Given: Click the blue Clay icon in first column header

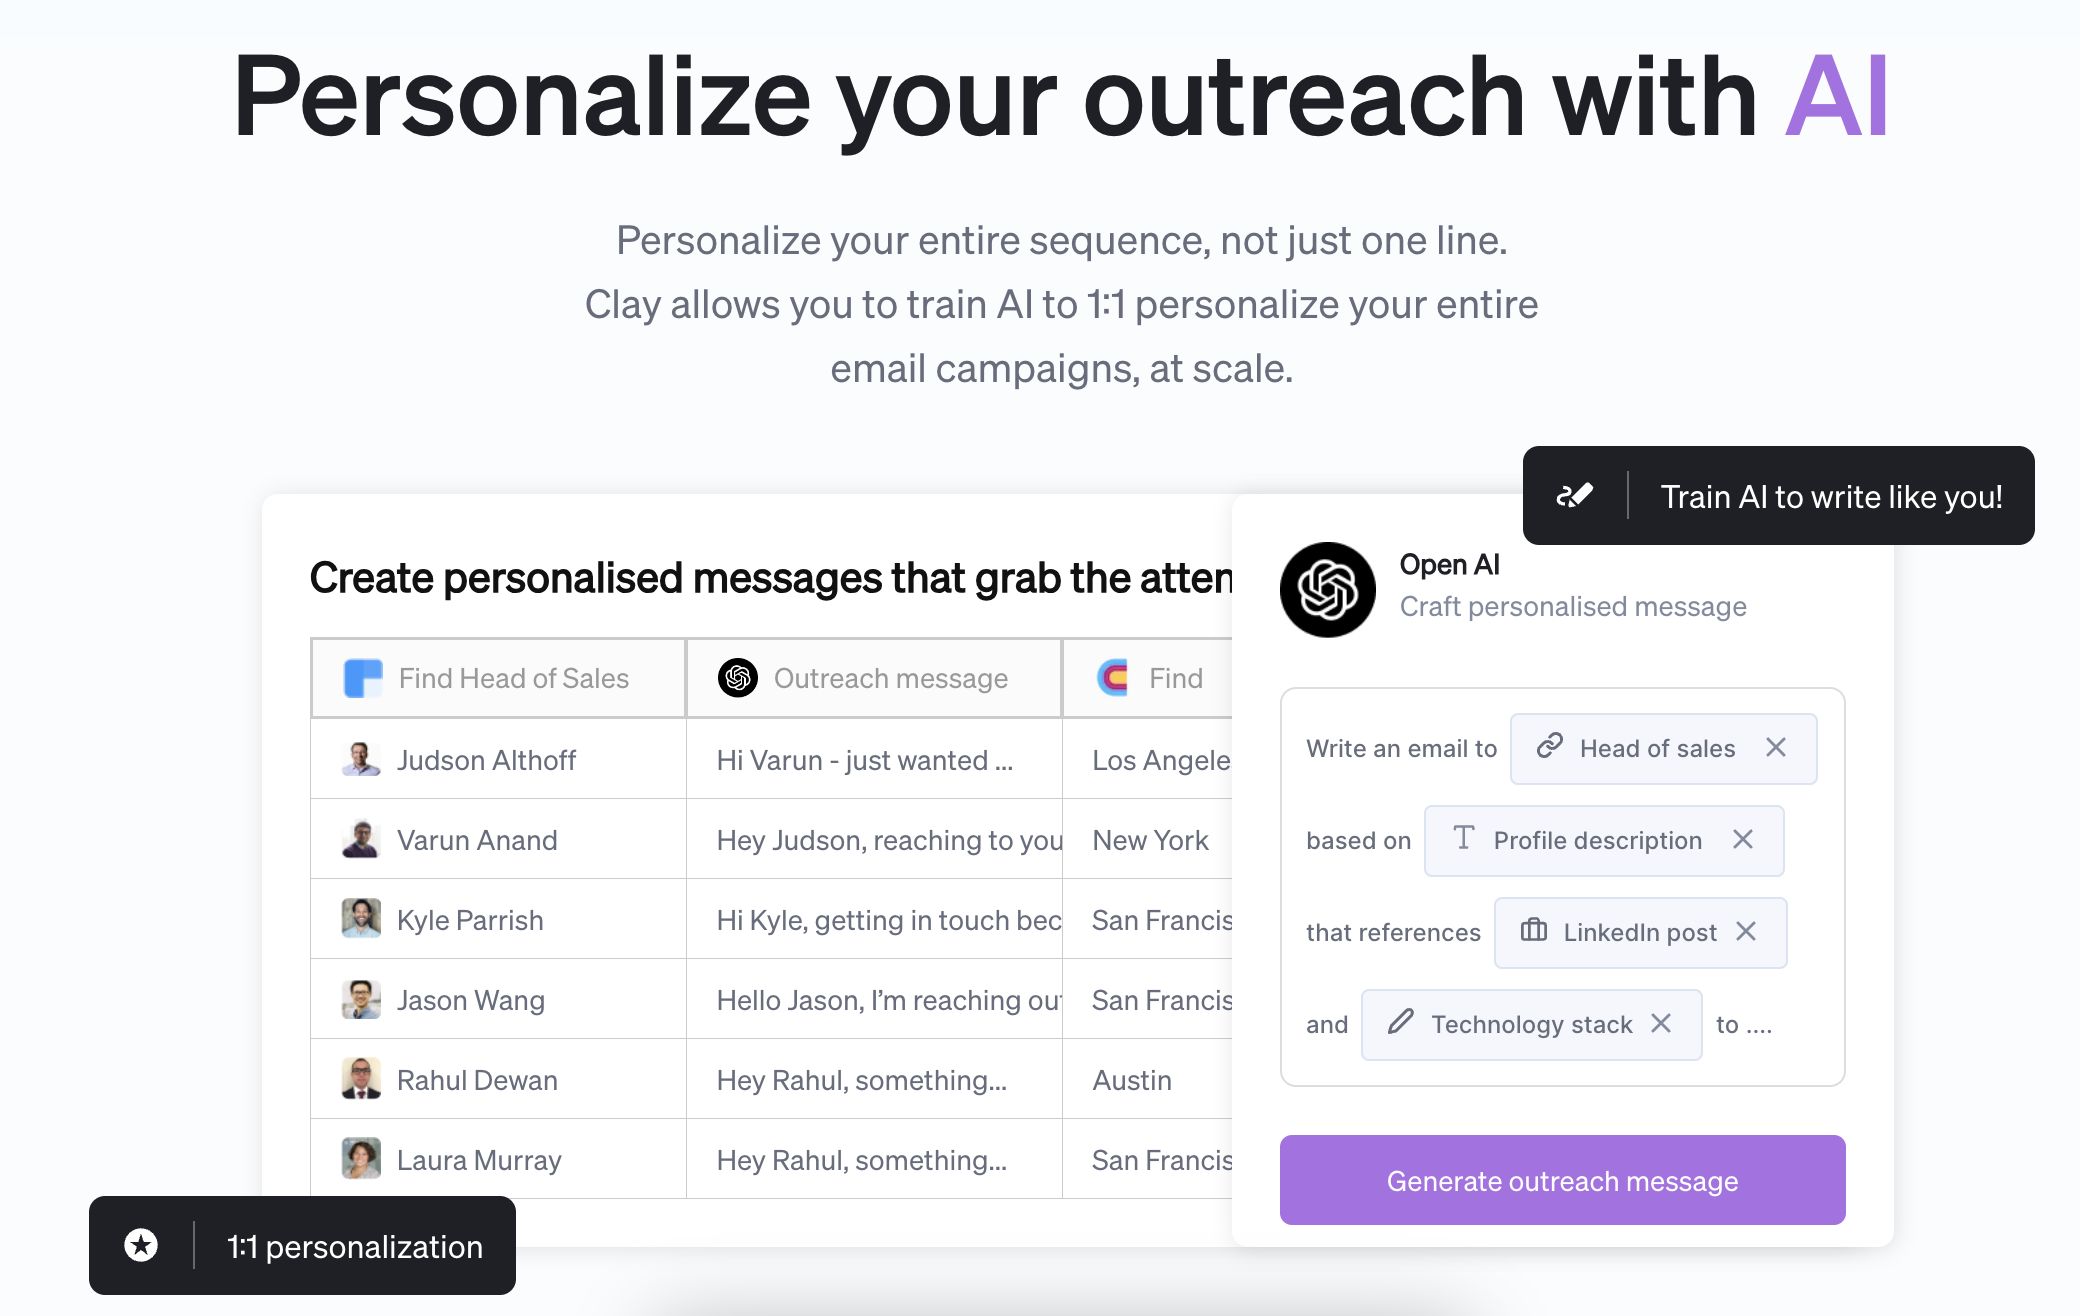Looking at the screenshot, I should tap(363, 678).
